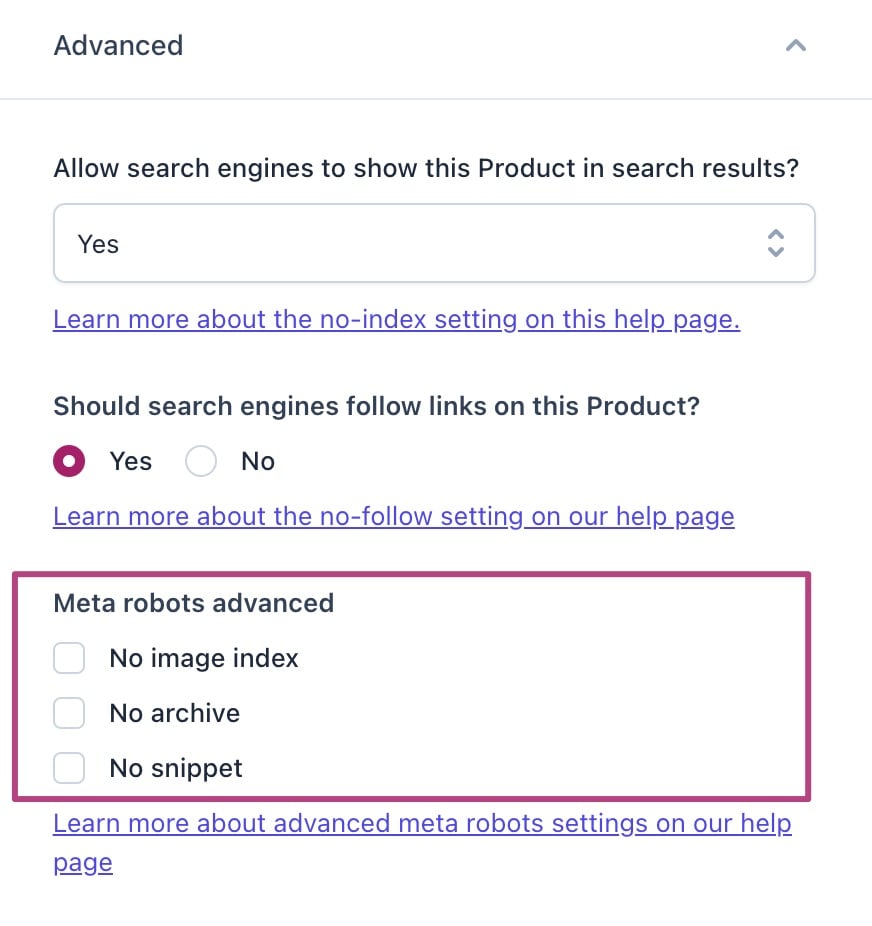The width and height of the screenshot is (872, 926).
Task: Click the "No" label text beside radio
Action: coord(257,461)
